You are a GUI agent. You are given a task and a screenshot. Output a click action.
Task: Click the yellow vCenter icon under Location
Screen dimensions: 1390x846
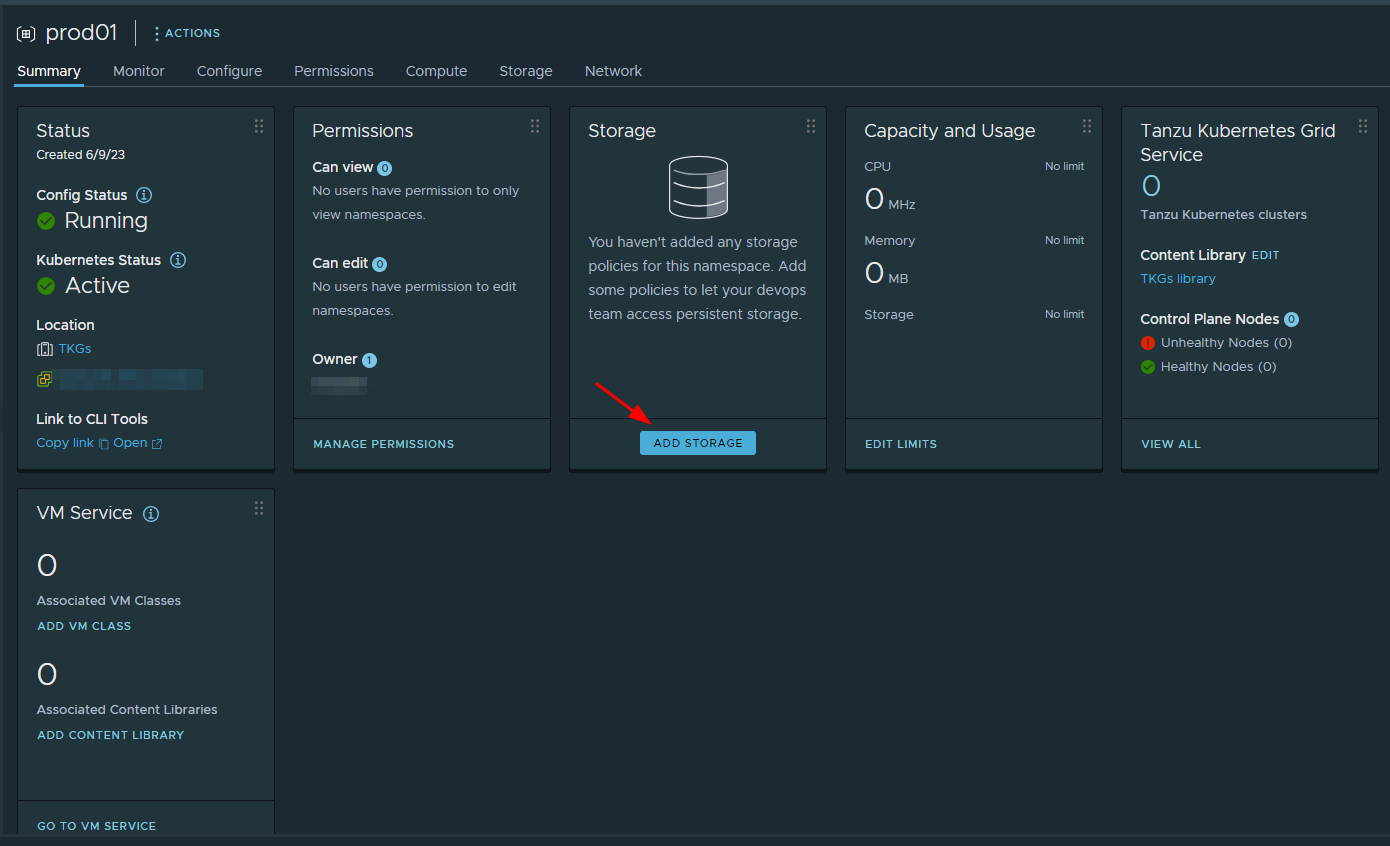coord(44,379)
